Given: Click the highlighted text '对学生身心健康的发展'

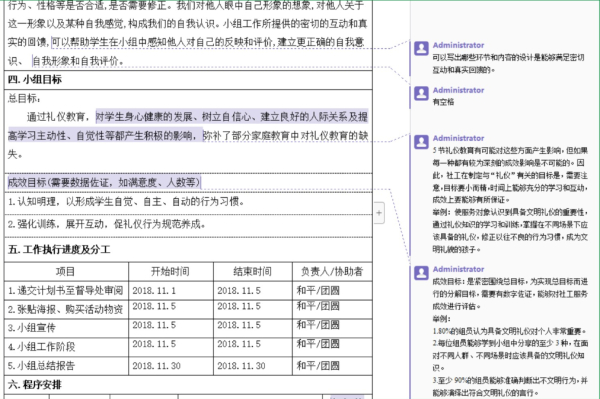Looking at the screenshot, I should 144,116.
